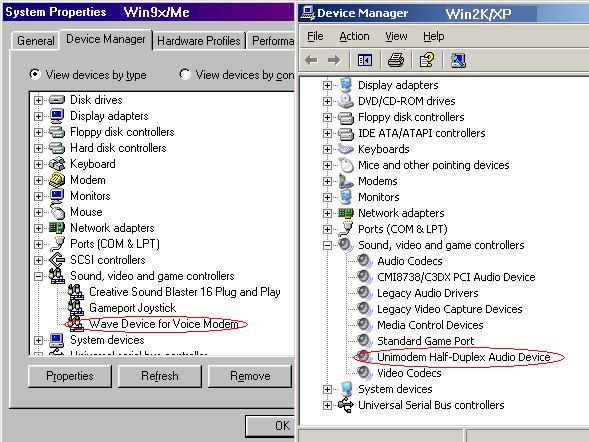Click the back arrow toolbar icon
This screenshot has width=589, height=442.
tap(311, 60)
